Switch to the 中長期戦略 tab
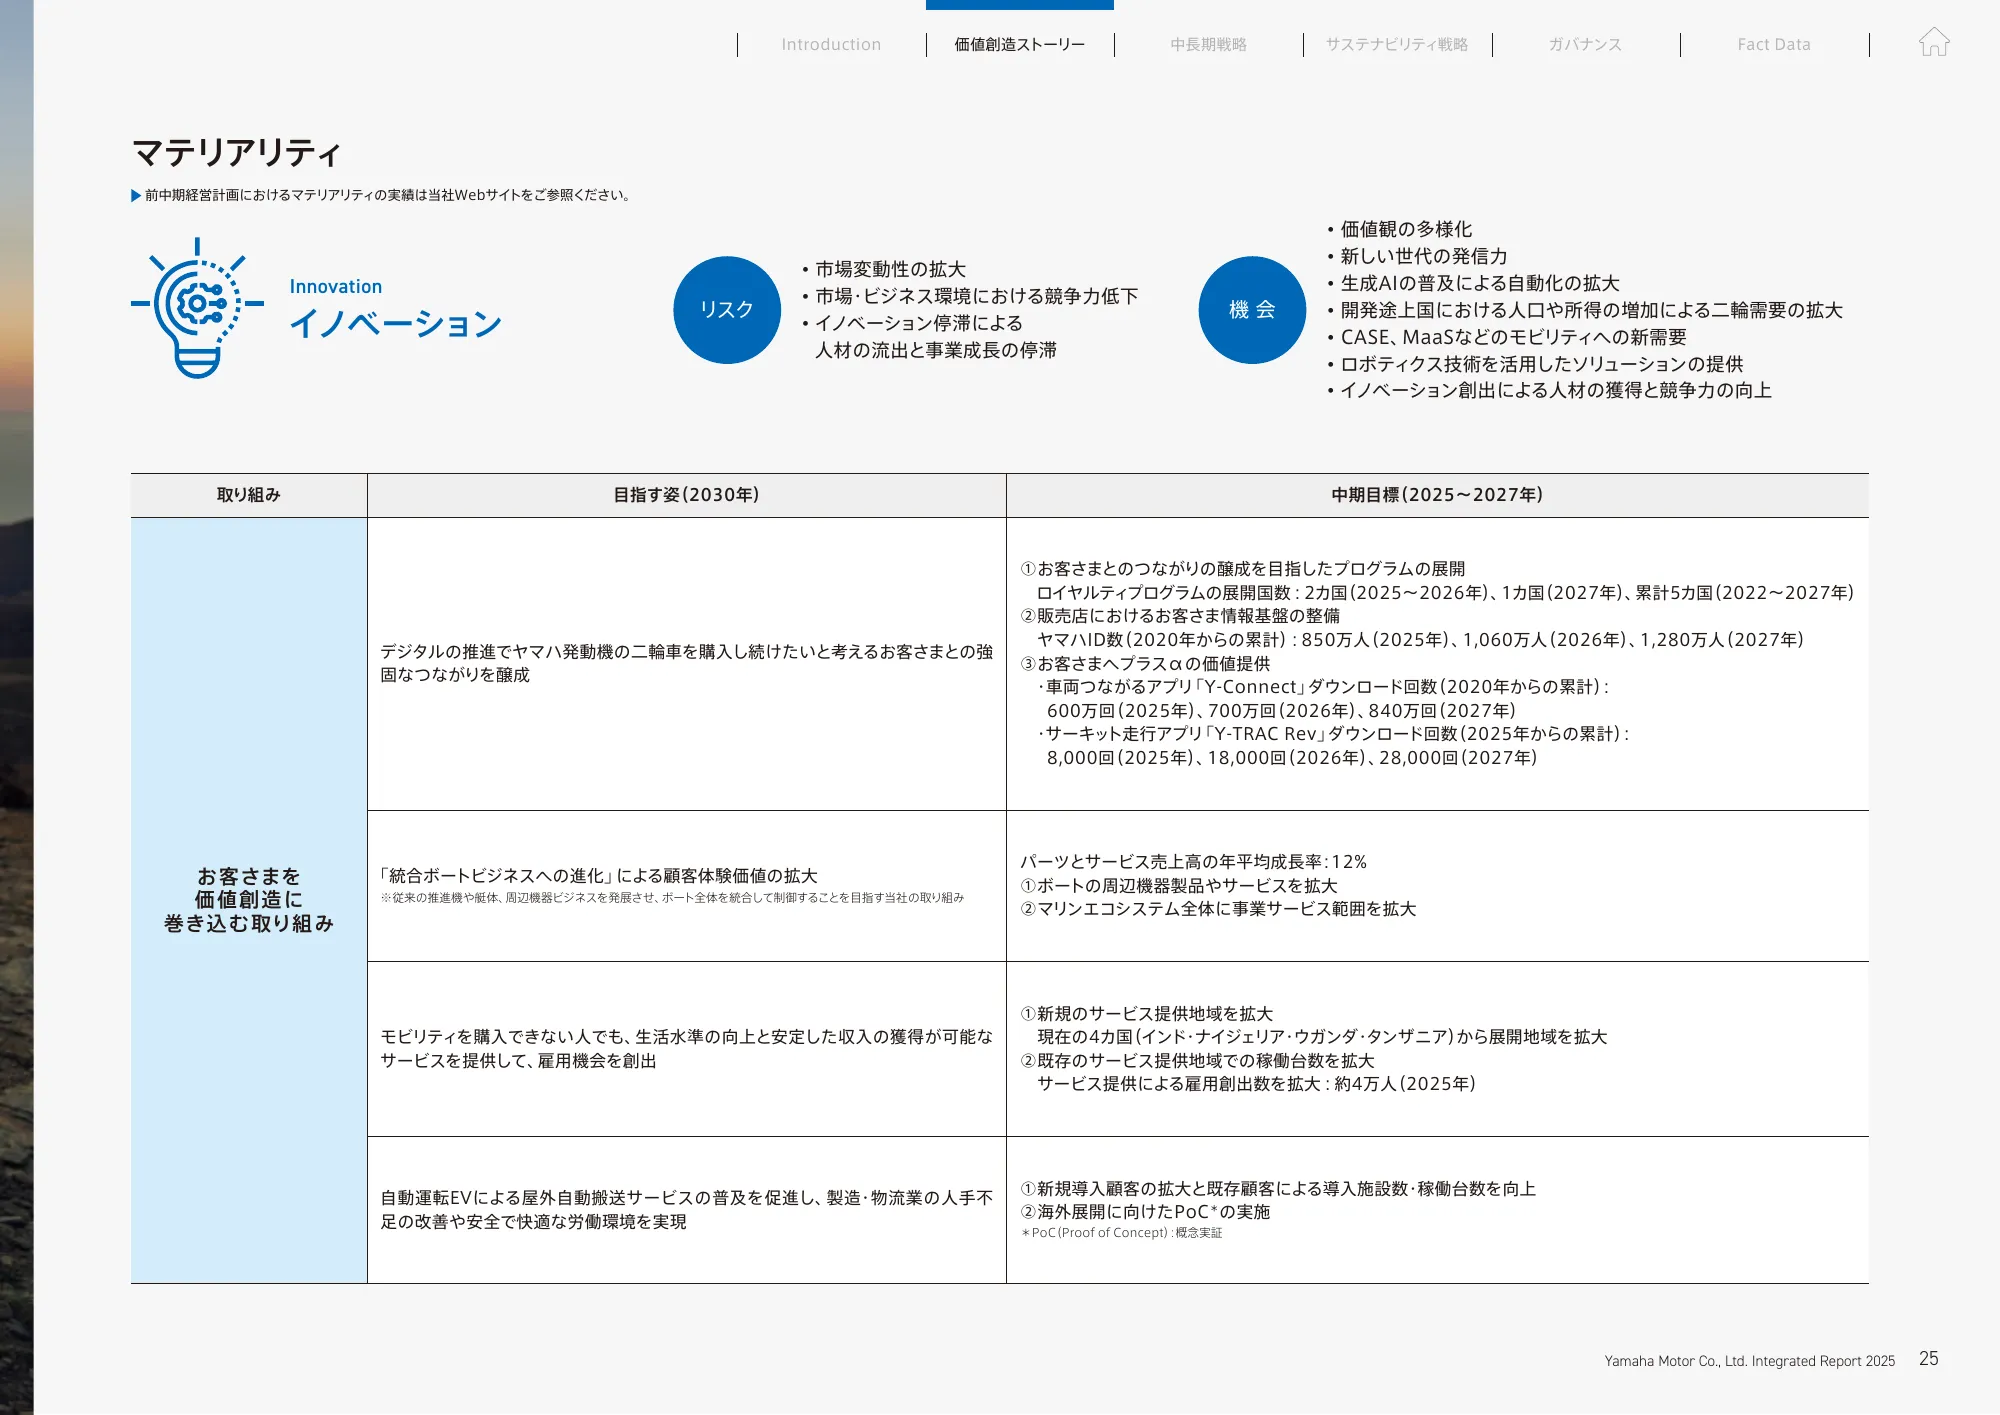The width and height of the screenshot is (2000, 1415). point(1209,44)
